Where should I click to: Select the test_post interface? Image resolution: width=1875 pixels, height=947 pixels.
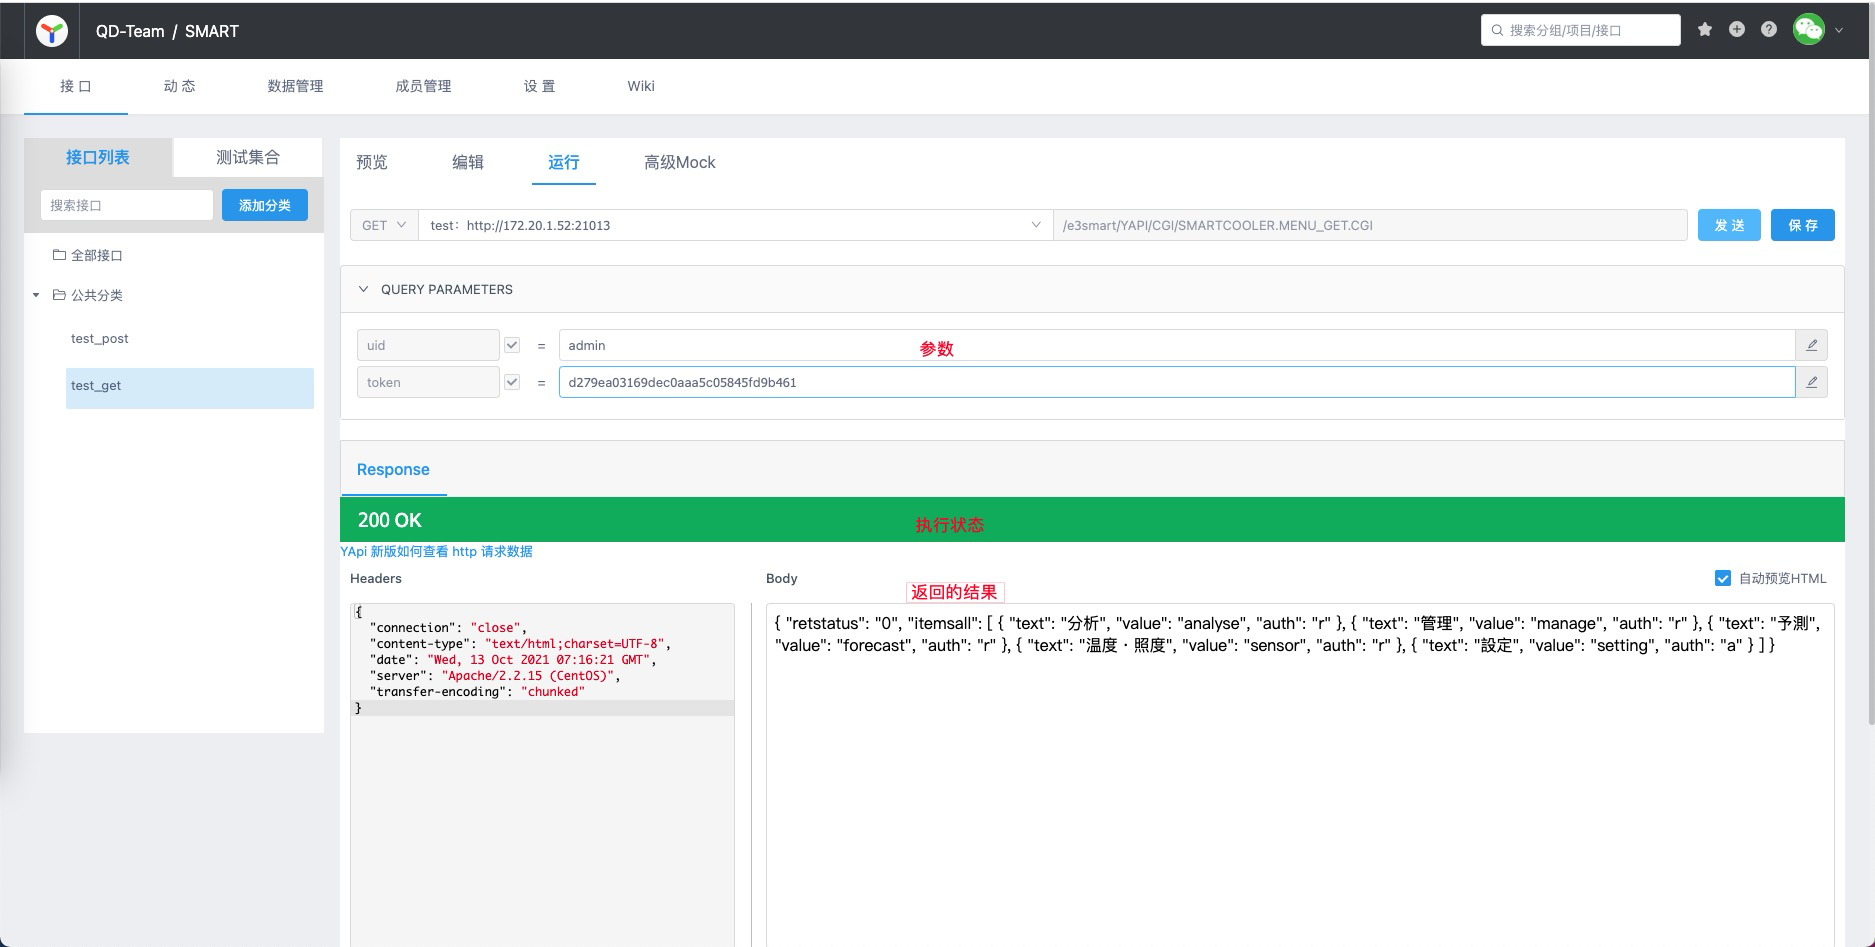(100, 338)
